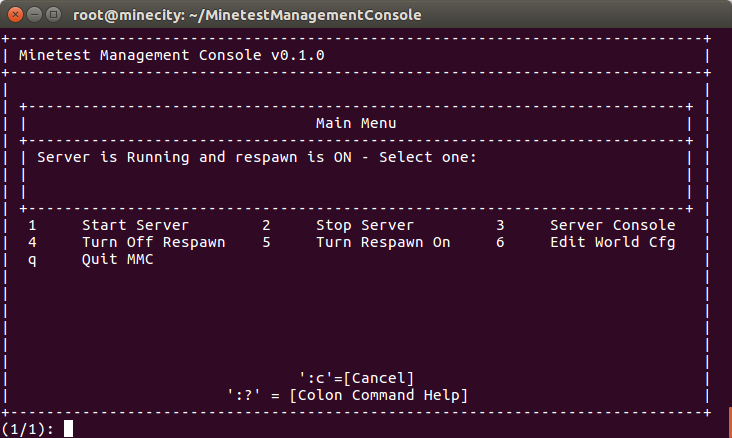Click the window title root@minecity
Viewport: 732px width, 438px height.
[247, 15]
